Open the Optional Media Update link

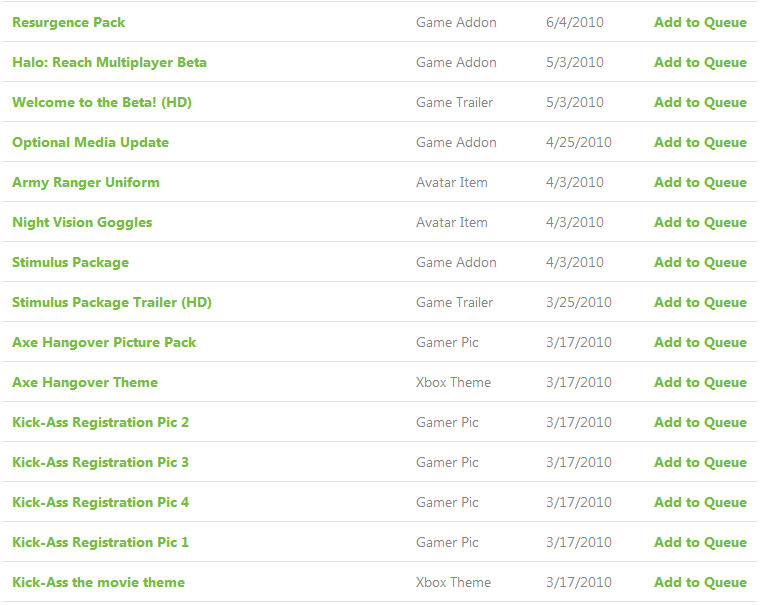(91, 142)
